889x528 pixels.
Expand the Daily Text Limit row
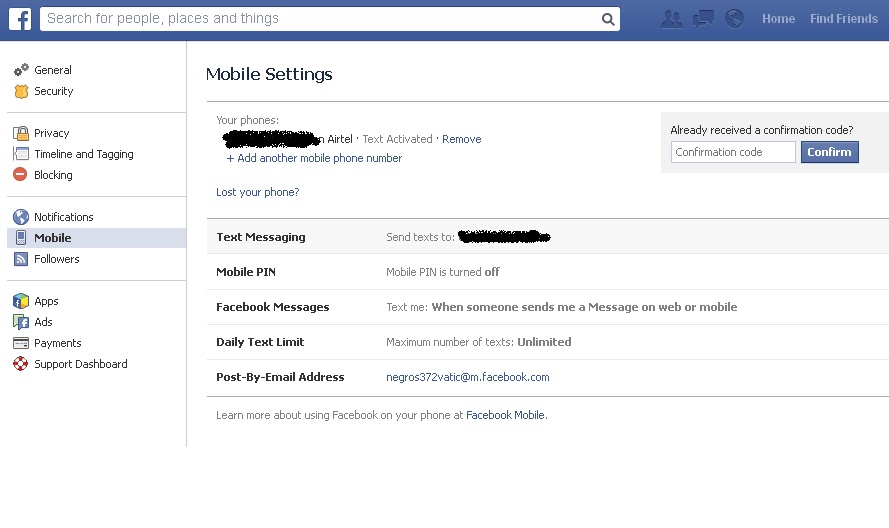pos(548,342)
